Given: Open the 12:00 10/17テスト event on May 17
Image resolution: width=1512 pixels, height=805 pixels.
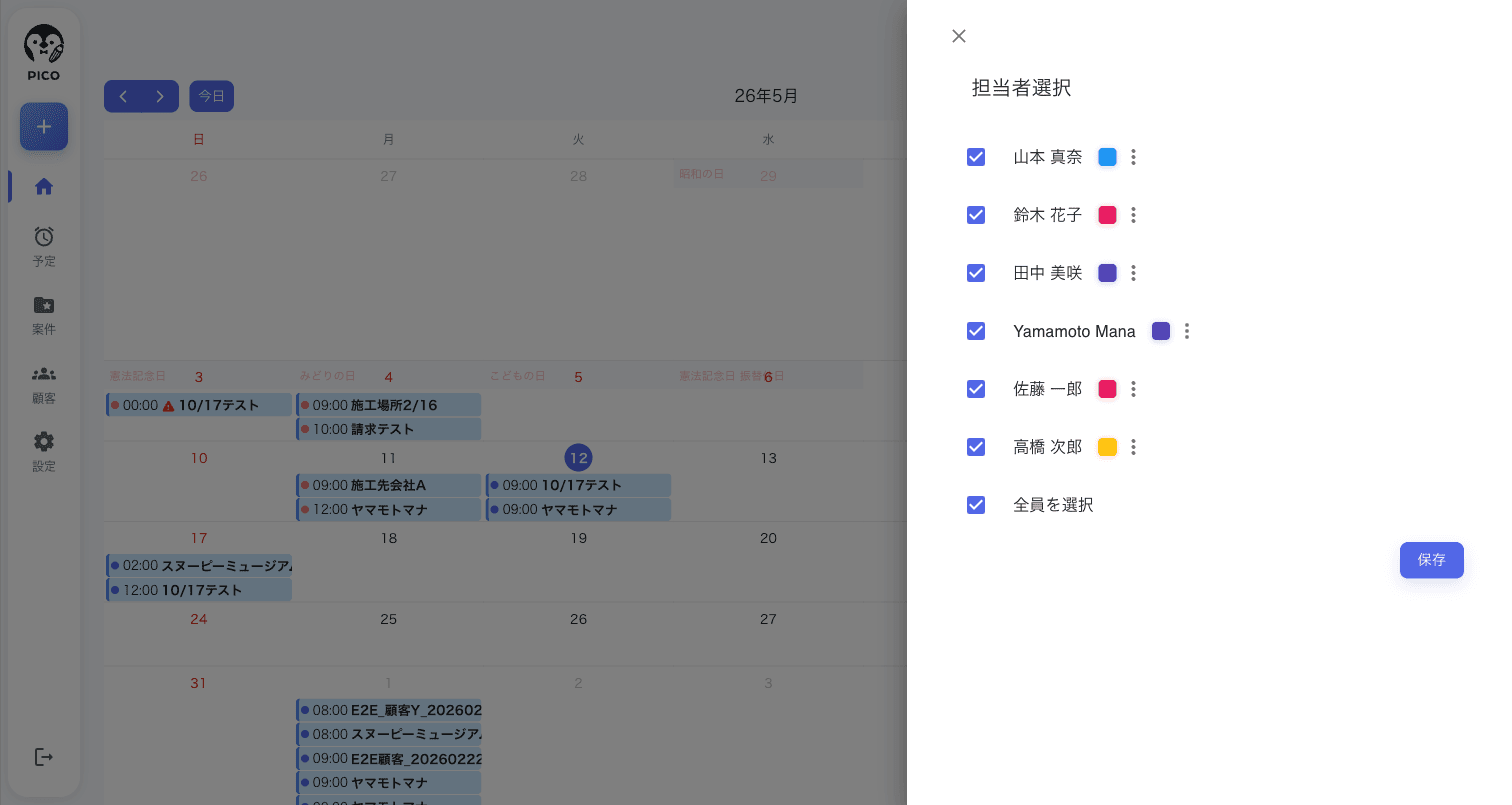Looking at the screenshot, I should [199, 590].
